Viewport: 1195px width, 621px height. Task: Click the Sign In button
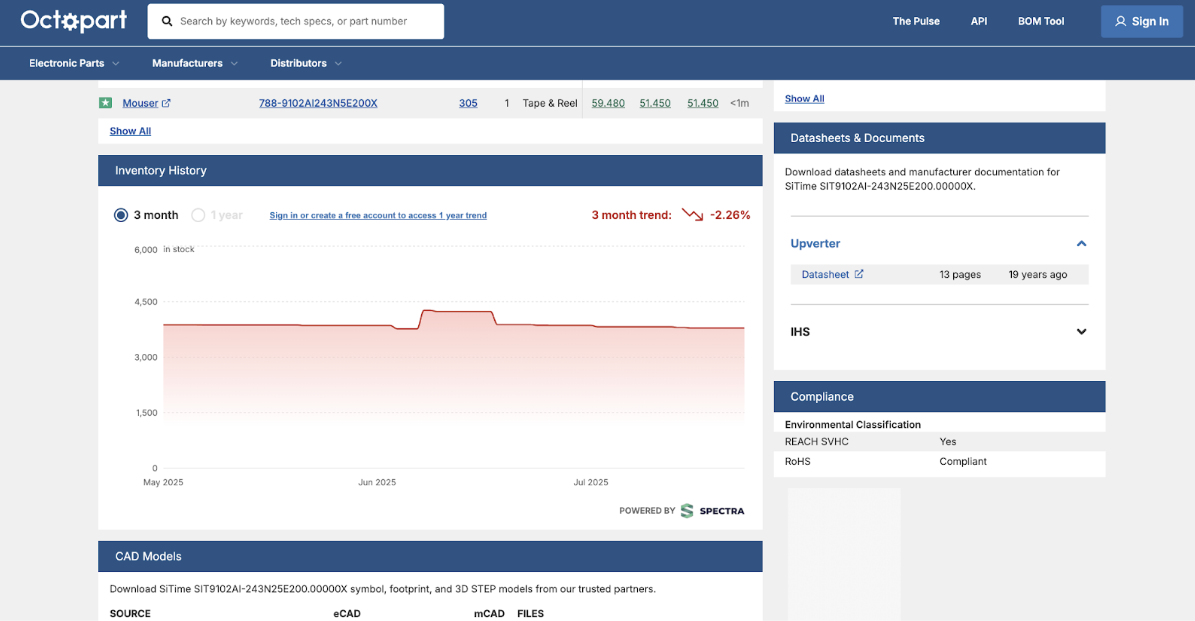coord(1142,21)
